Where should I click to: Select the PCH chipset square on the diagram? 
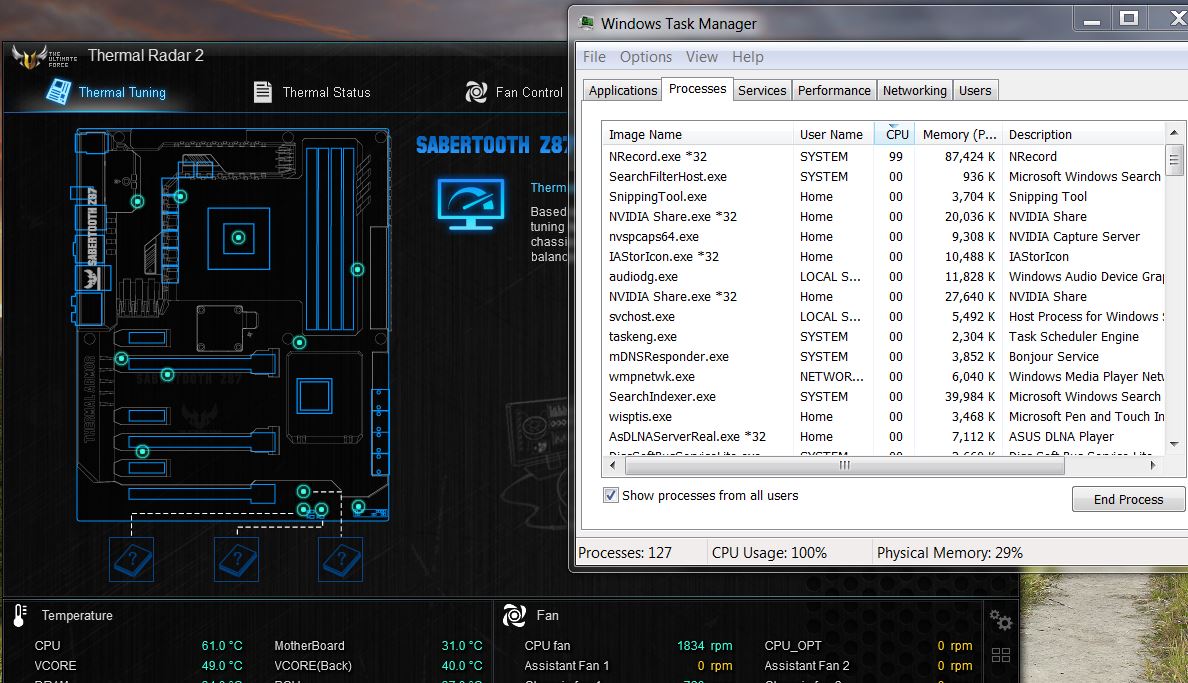pos(314,396)
